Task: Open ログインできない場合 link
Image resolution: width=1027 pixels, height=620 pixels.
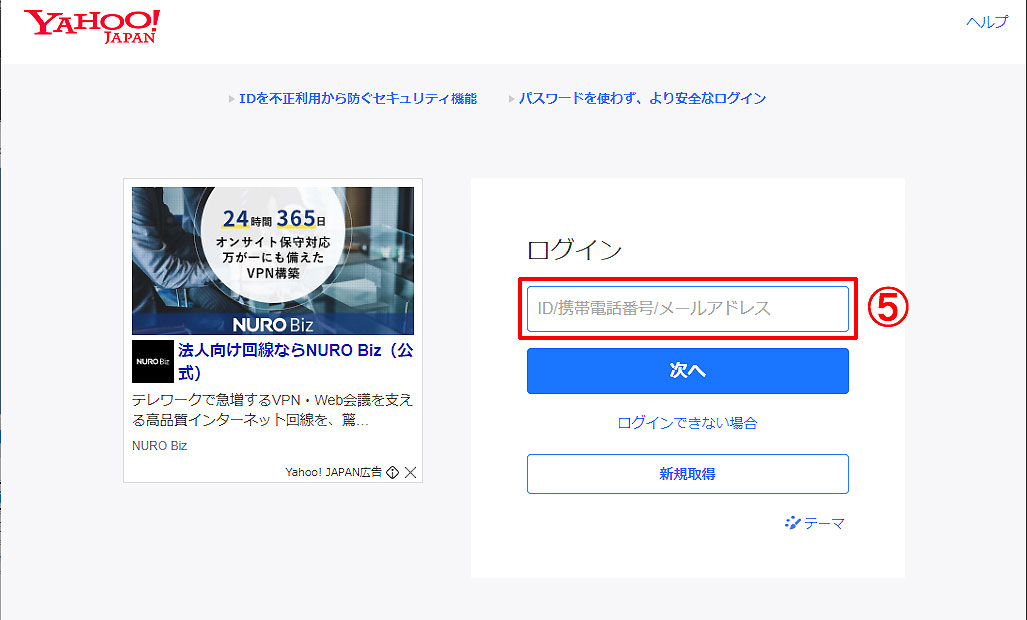Action: point(688,423)
